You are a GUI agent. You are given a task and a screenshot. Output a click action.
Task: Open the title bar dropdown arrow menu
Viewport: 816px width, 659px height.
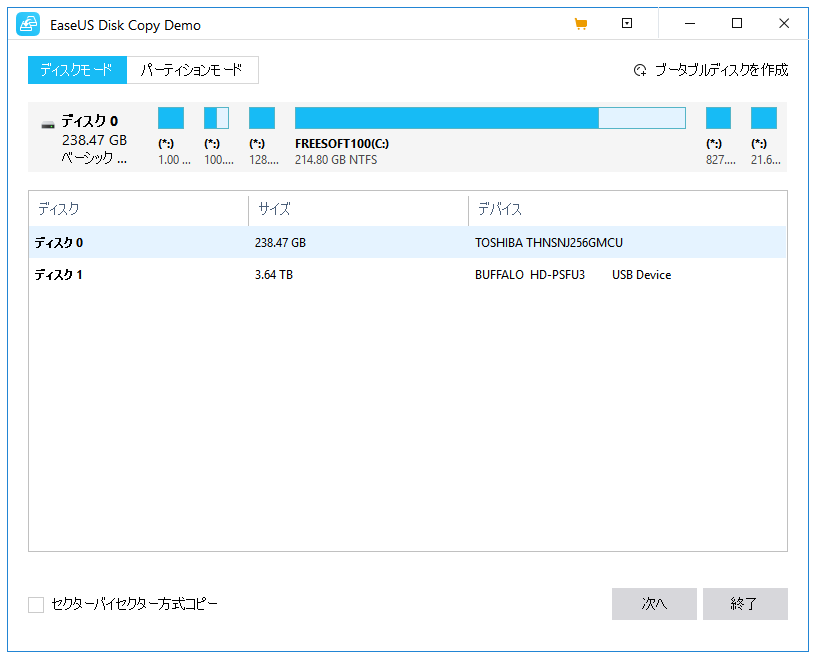[625, 23]
